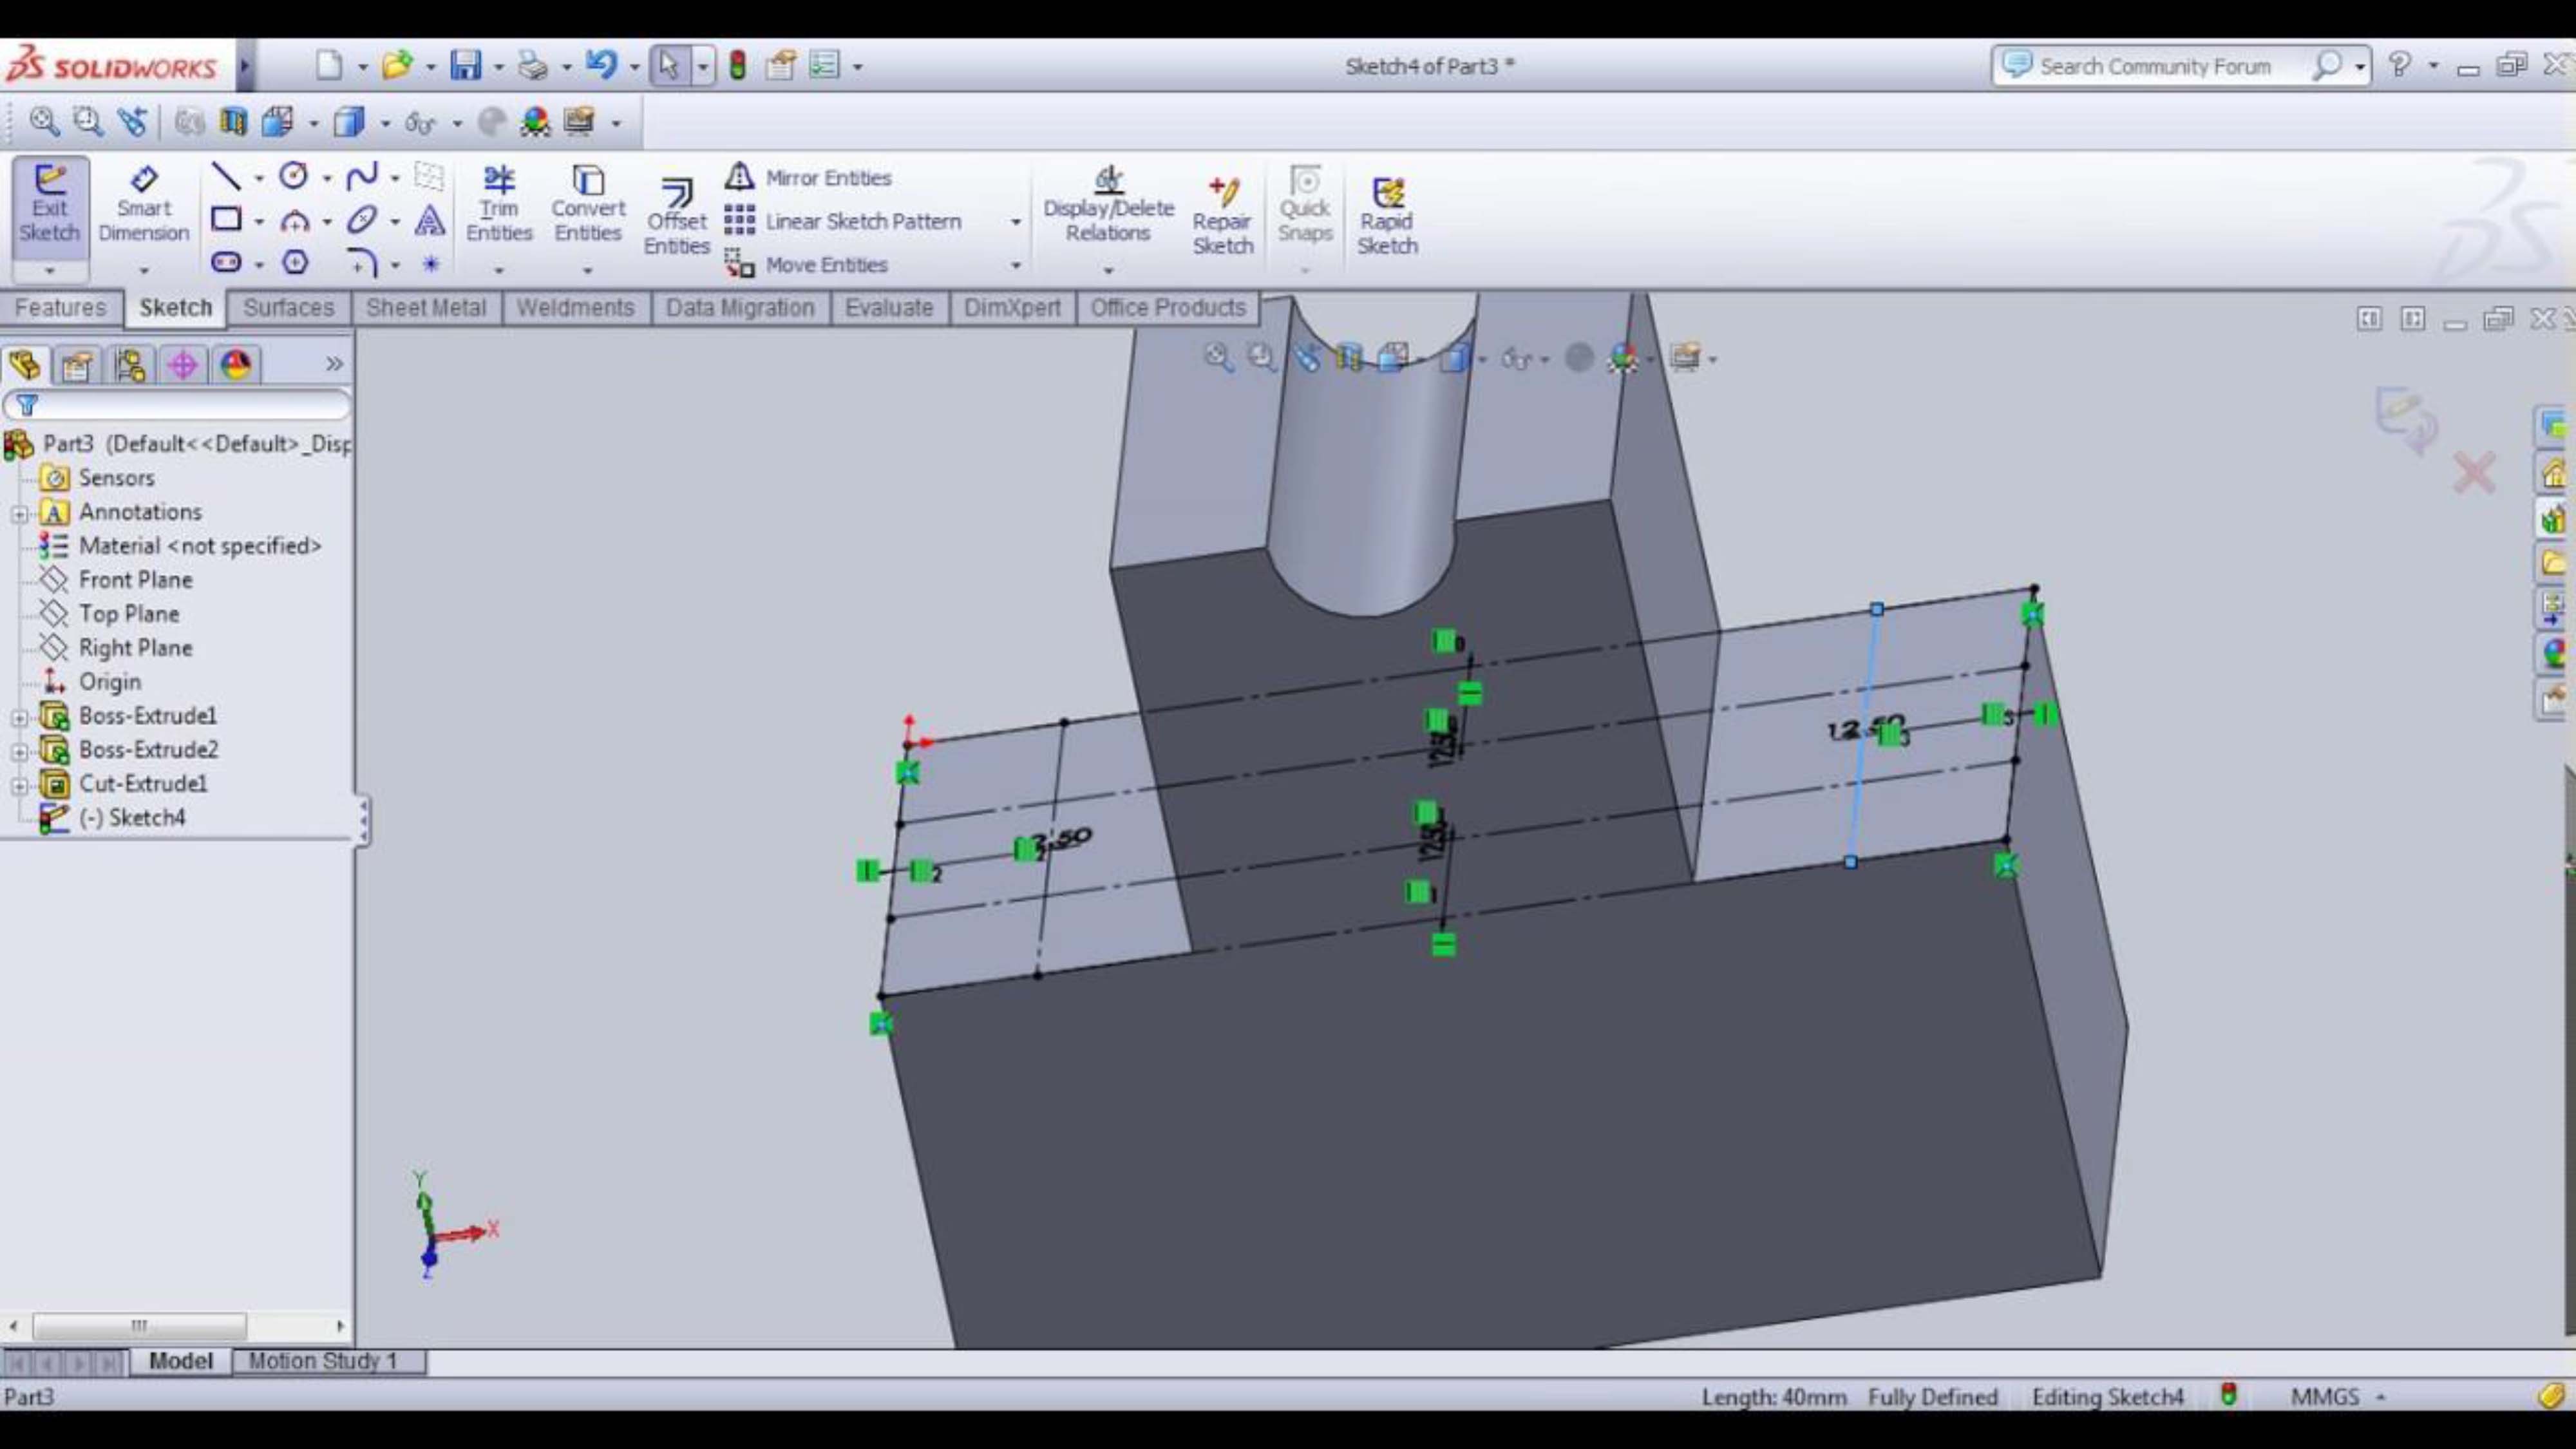Viewport: 2576px width, 1449px height.
Task: Switch to the Surfaces tab
Action: 288,307
